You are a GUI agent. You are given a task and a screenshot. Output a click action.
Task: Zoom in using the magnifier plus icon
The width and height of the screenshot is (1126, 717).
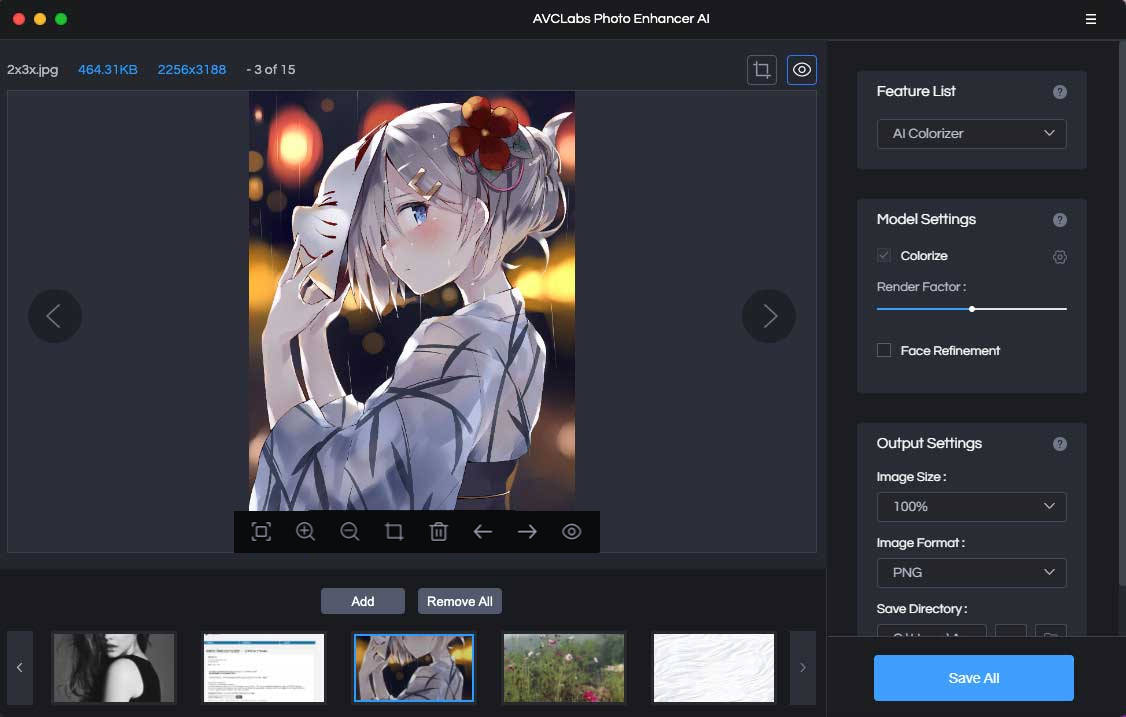click(305, 532)
